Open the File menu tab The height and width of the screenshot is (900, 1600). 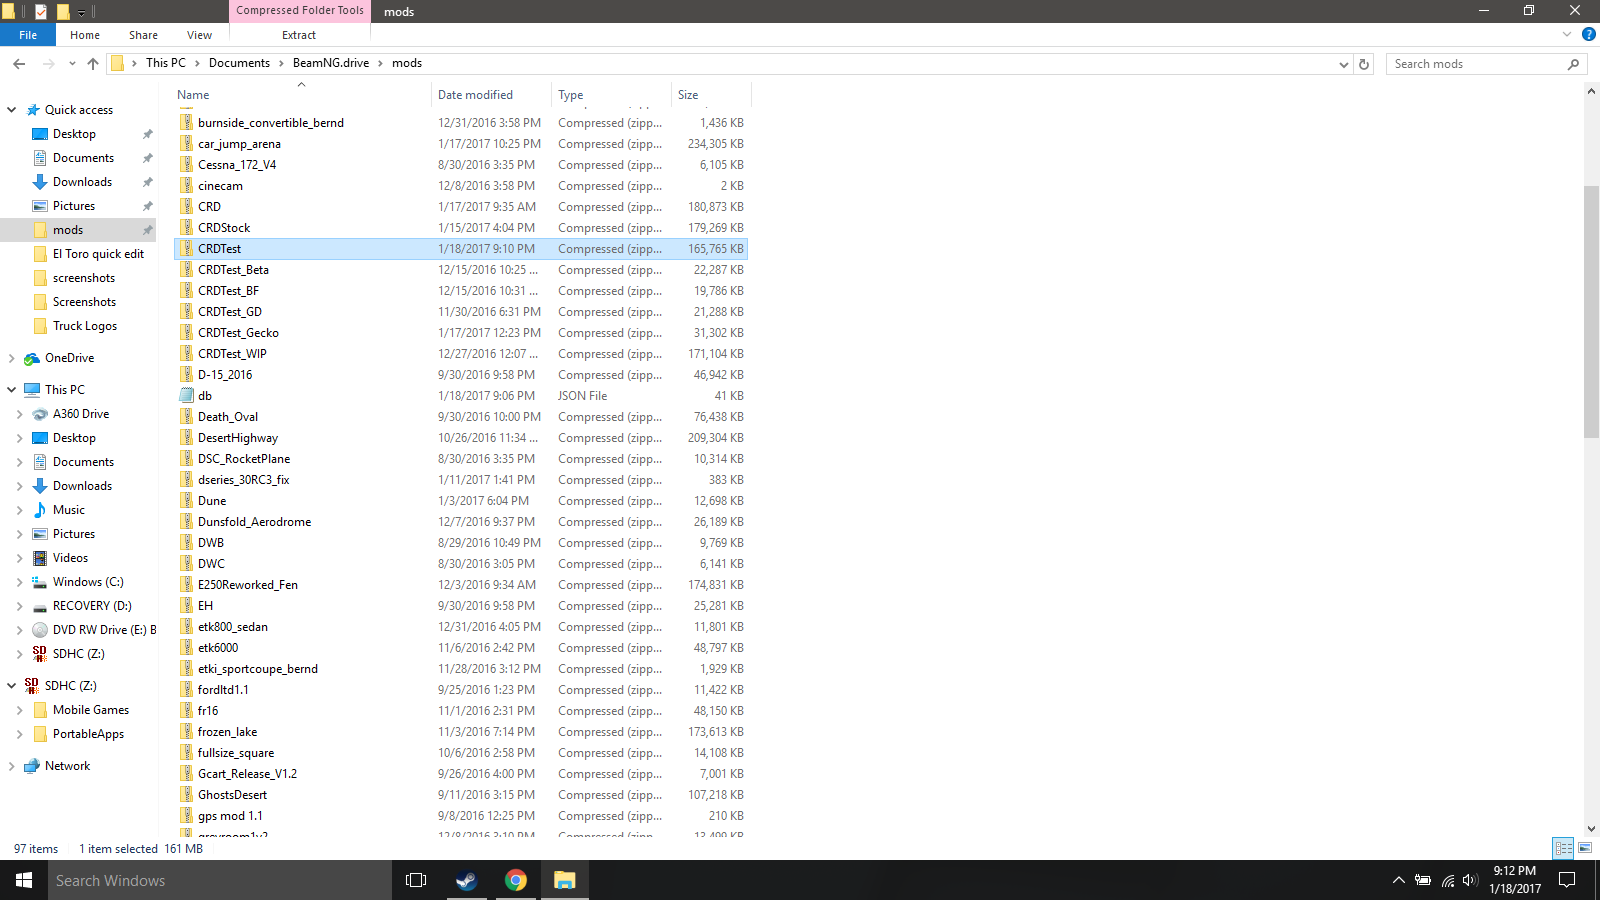pyautogui.click(x=28, y=35)
